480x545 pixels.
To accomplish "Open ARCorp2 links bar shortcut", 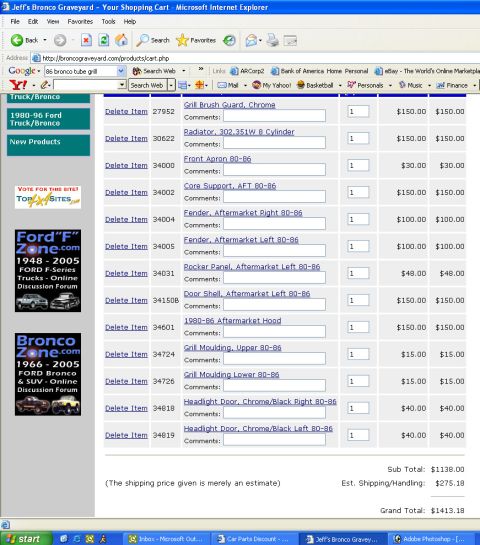I will point(247,71).
